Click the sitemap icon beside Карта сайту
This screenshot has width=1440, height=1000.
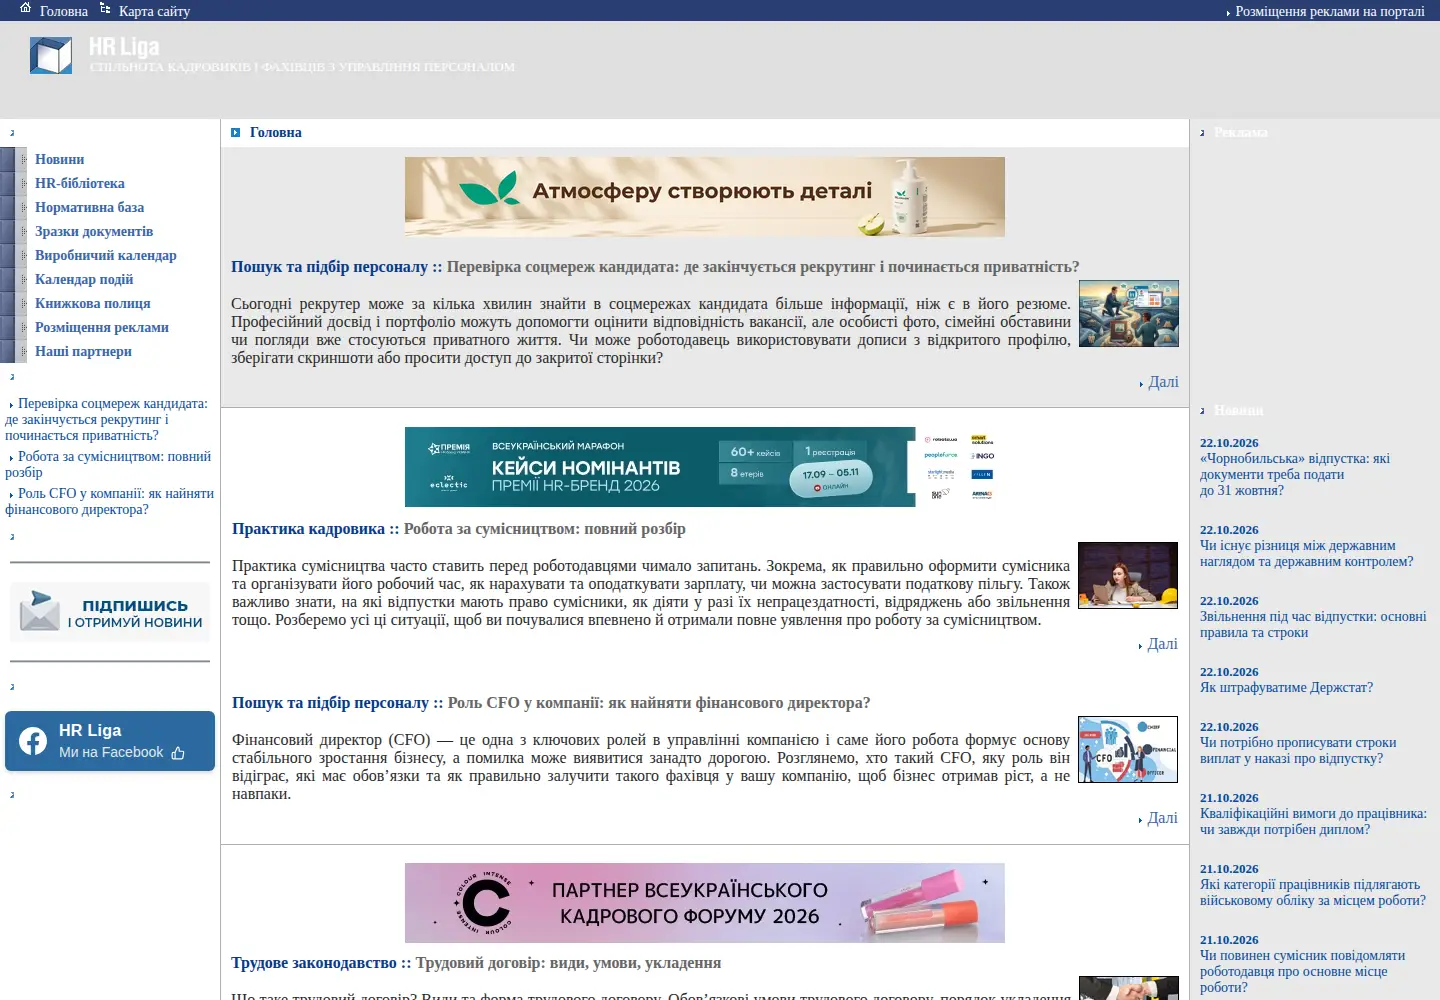105,7
